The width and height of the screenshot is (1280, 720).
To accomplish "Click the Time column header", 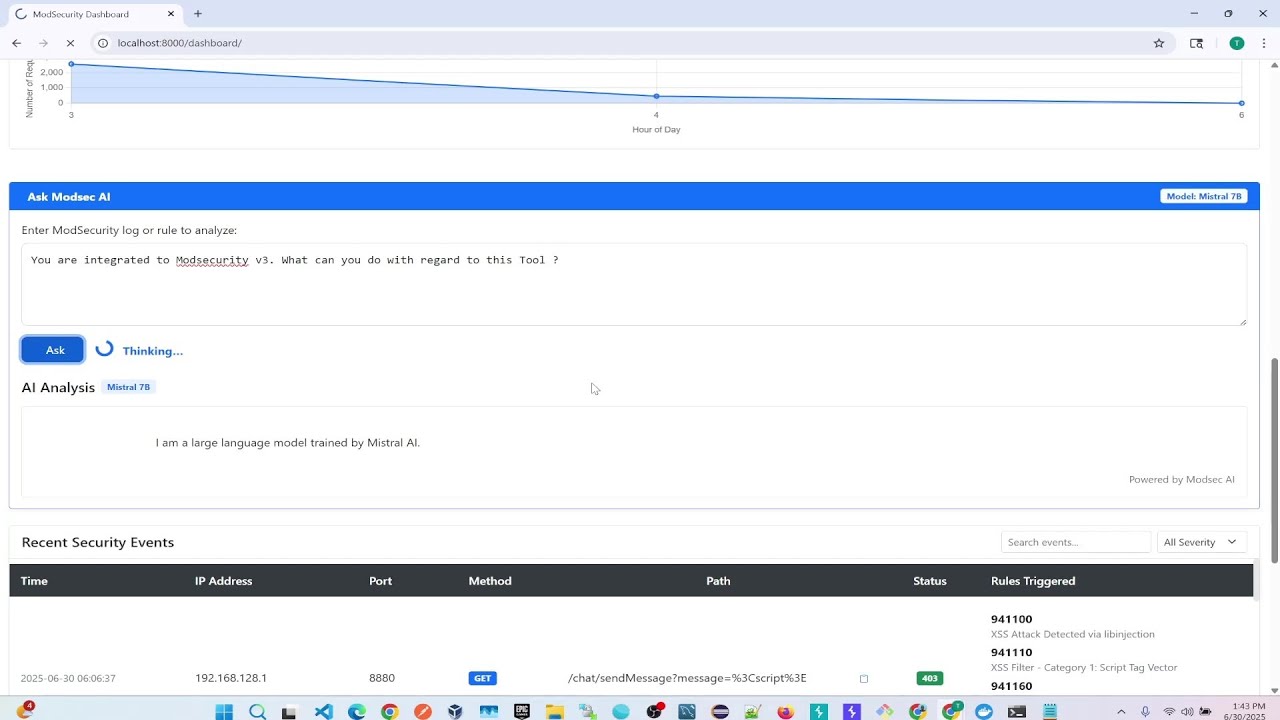I will 34,581.
